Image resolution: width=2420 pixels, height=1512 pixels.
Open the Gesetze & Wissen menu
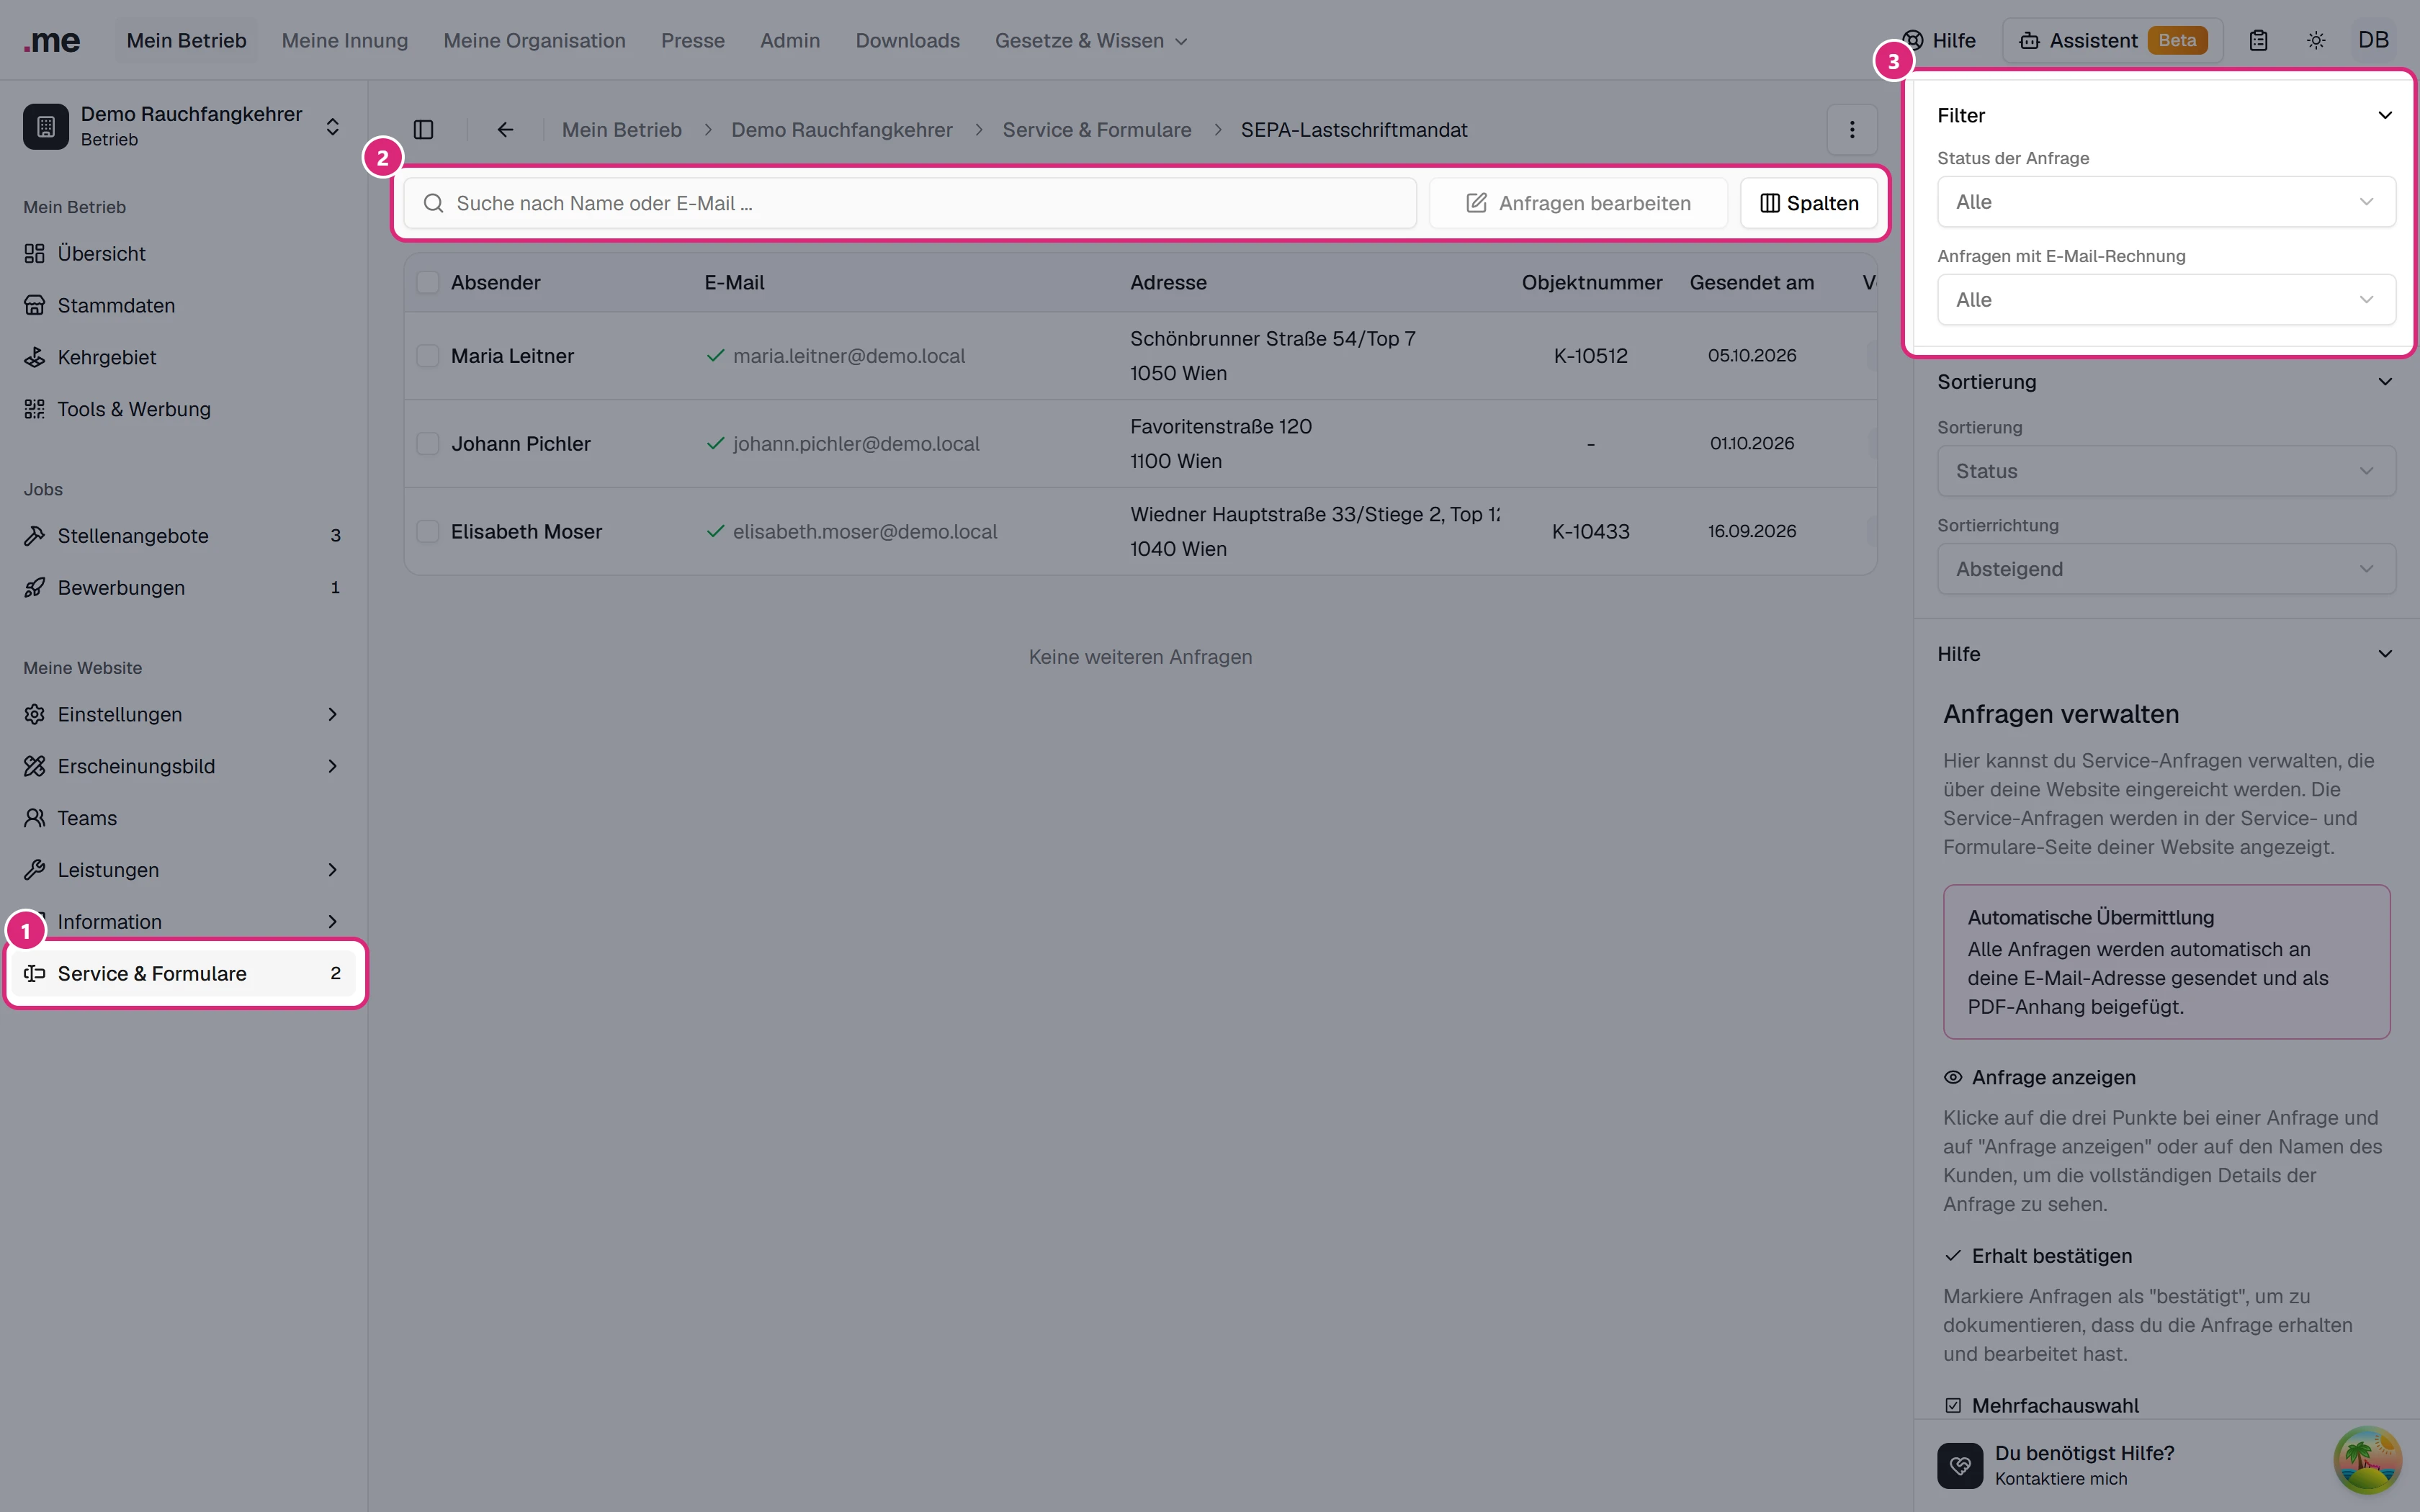click(1091, 41)
